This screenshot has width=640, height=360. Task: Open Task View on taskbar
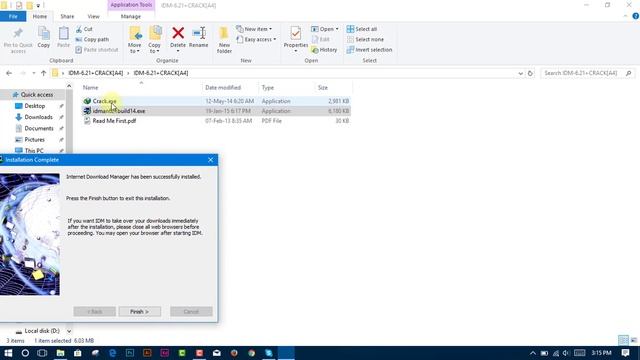pos(42,353)
